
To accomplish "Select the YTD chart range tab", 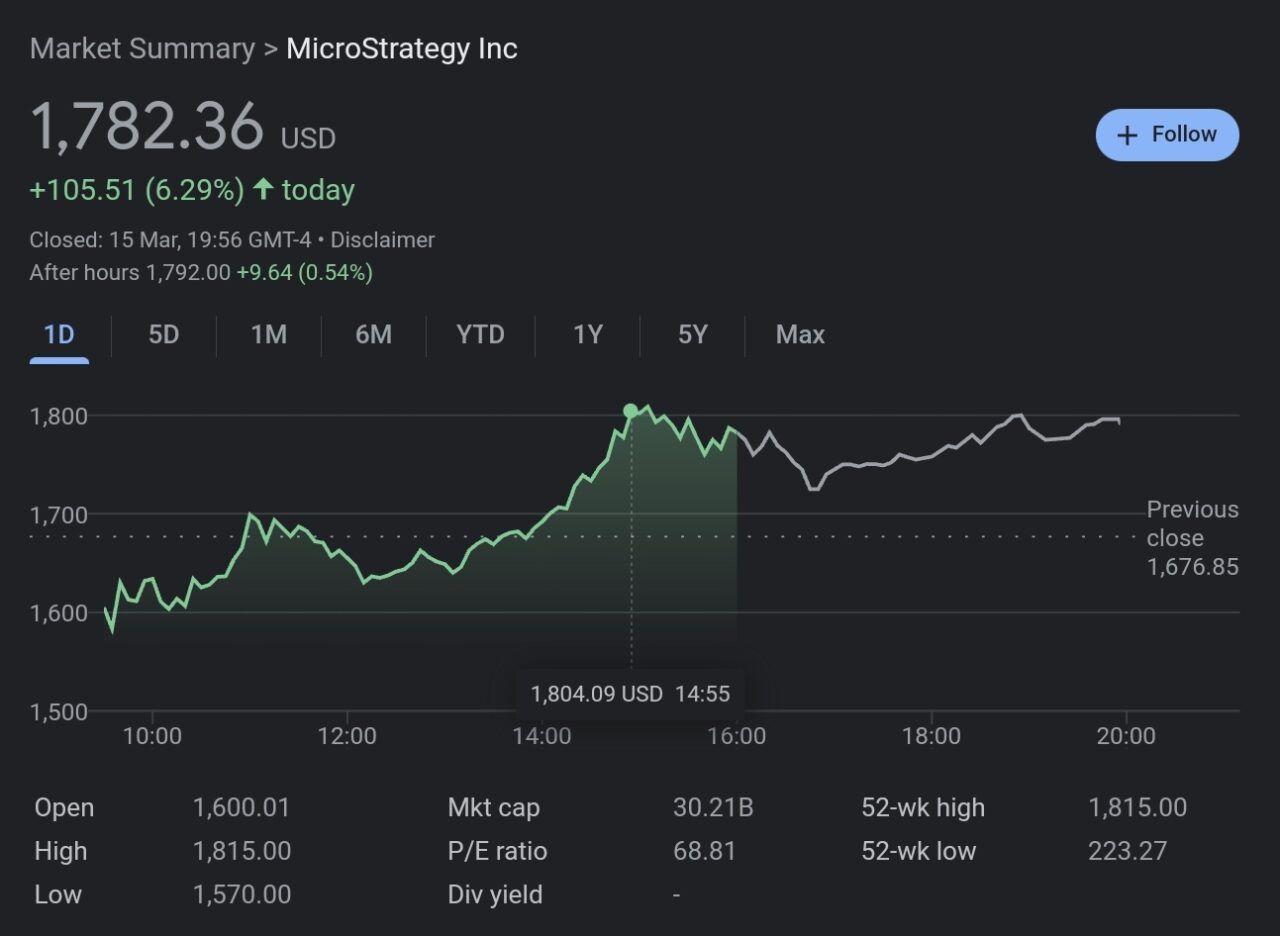I will click(481, 335).
